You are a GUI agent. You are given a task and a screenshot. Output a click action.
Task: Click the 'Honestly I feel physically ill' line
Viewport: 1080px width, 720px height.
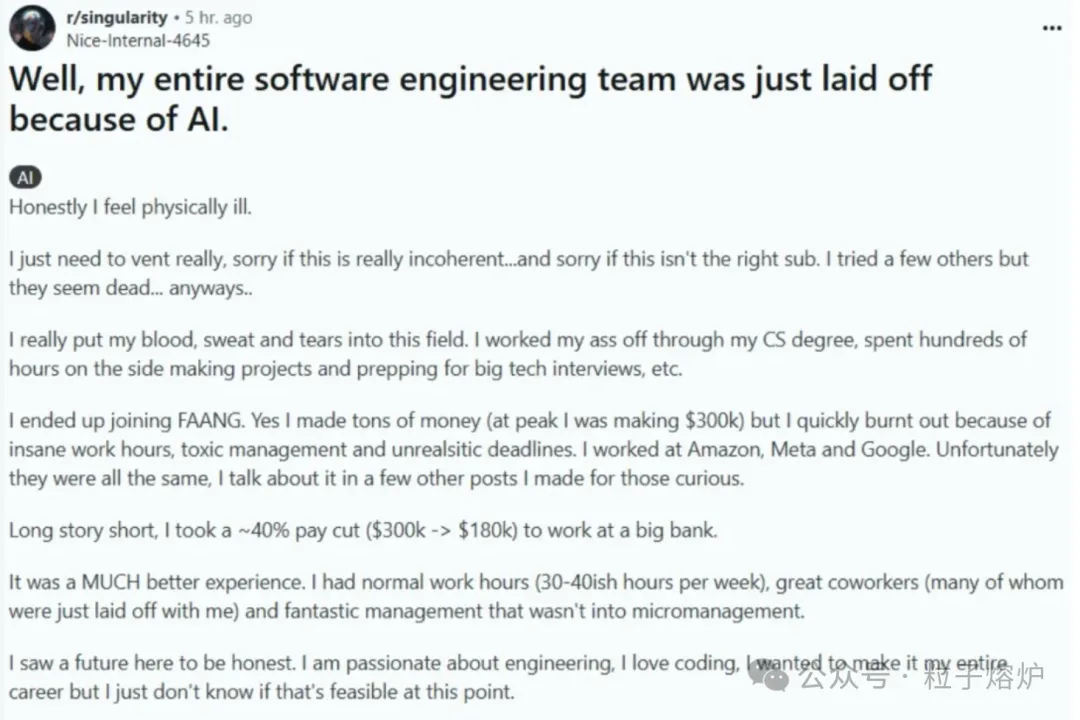(130, 207)
